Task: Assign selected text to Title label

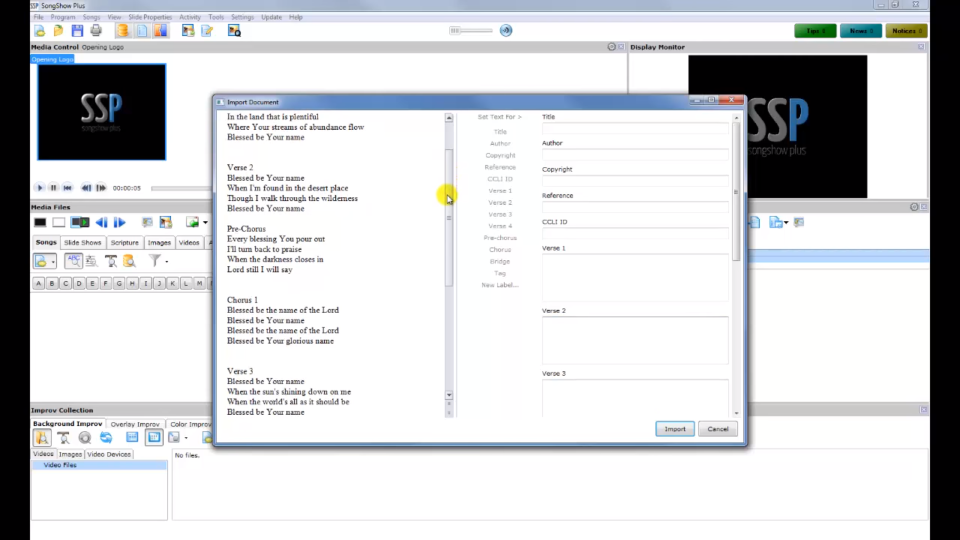Action: [x=500, y=132]
